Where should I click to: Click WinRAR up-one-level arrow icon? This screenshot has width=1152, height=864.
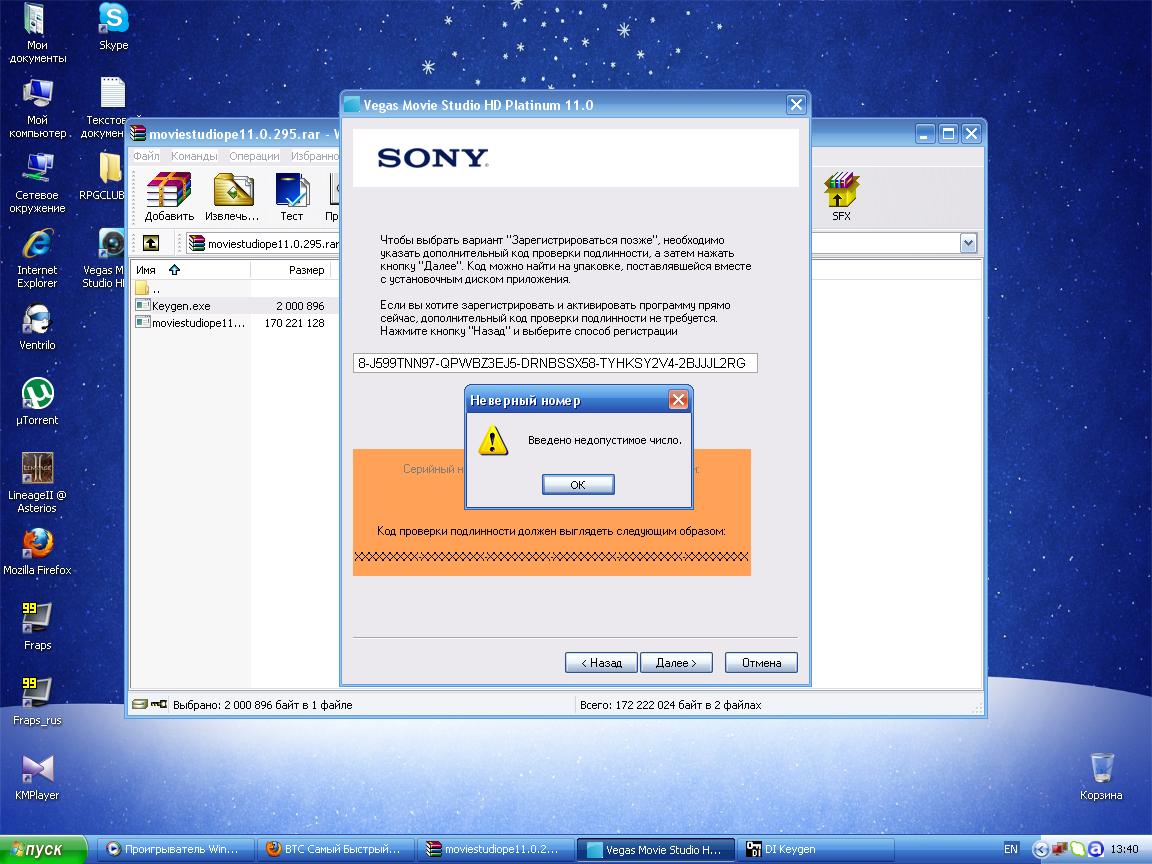pos(151,242)
